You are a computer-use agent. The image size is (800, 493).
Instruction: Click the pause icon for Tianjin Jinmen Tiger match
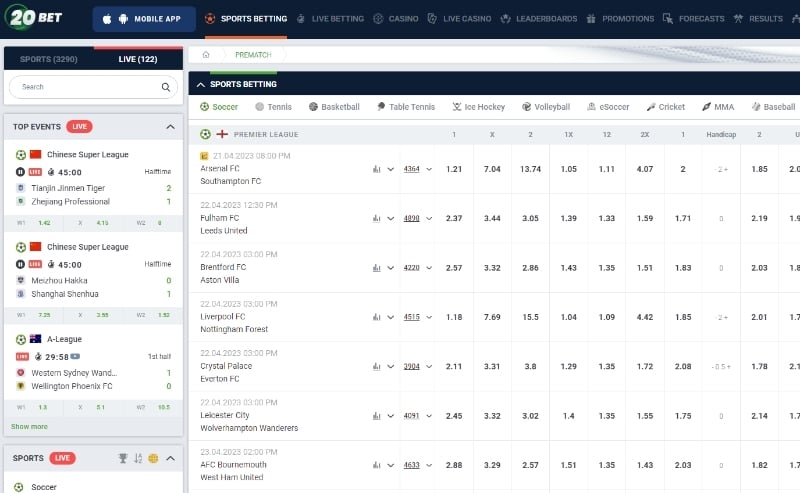[20, 172]
